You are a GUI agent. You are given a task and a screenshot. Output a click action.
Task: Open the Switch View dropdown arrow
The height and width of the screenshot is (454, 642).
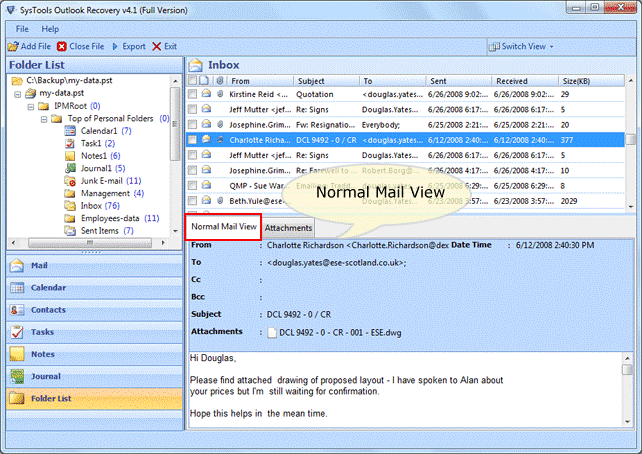pos(552,47)
